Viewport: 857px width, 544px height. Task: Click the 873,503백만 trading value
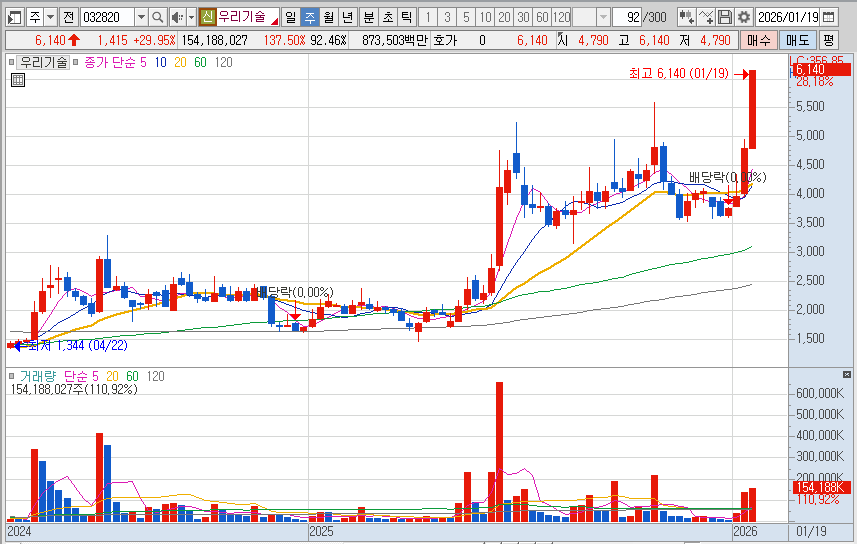[x=395, y=40]
